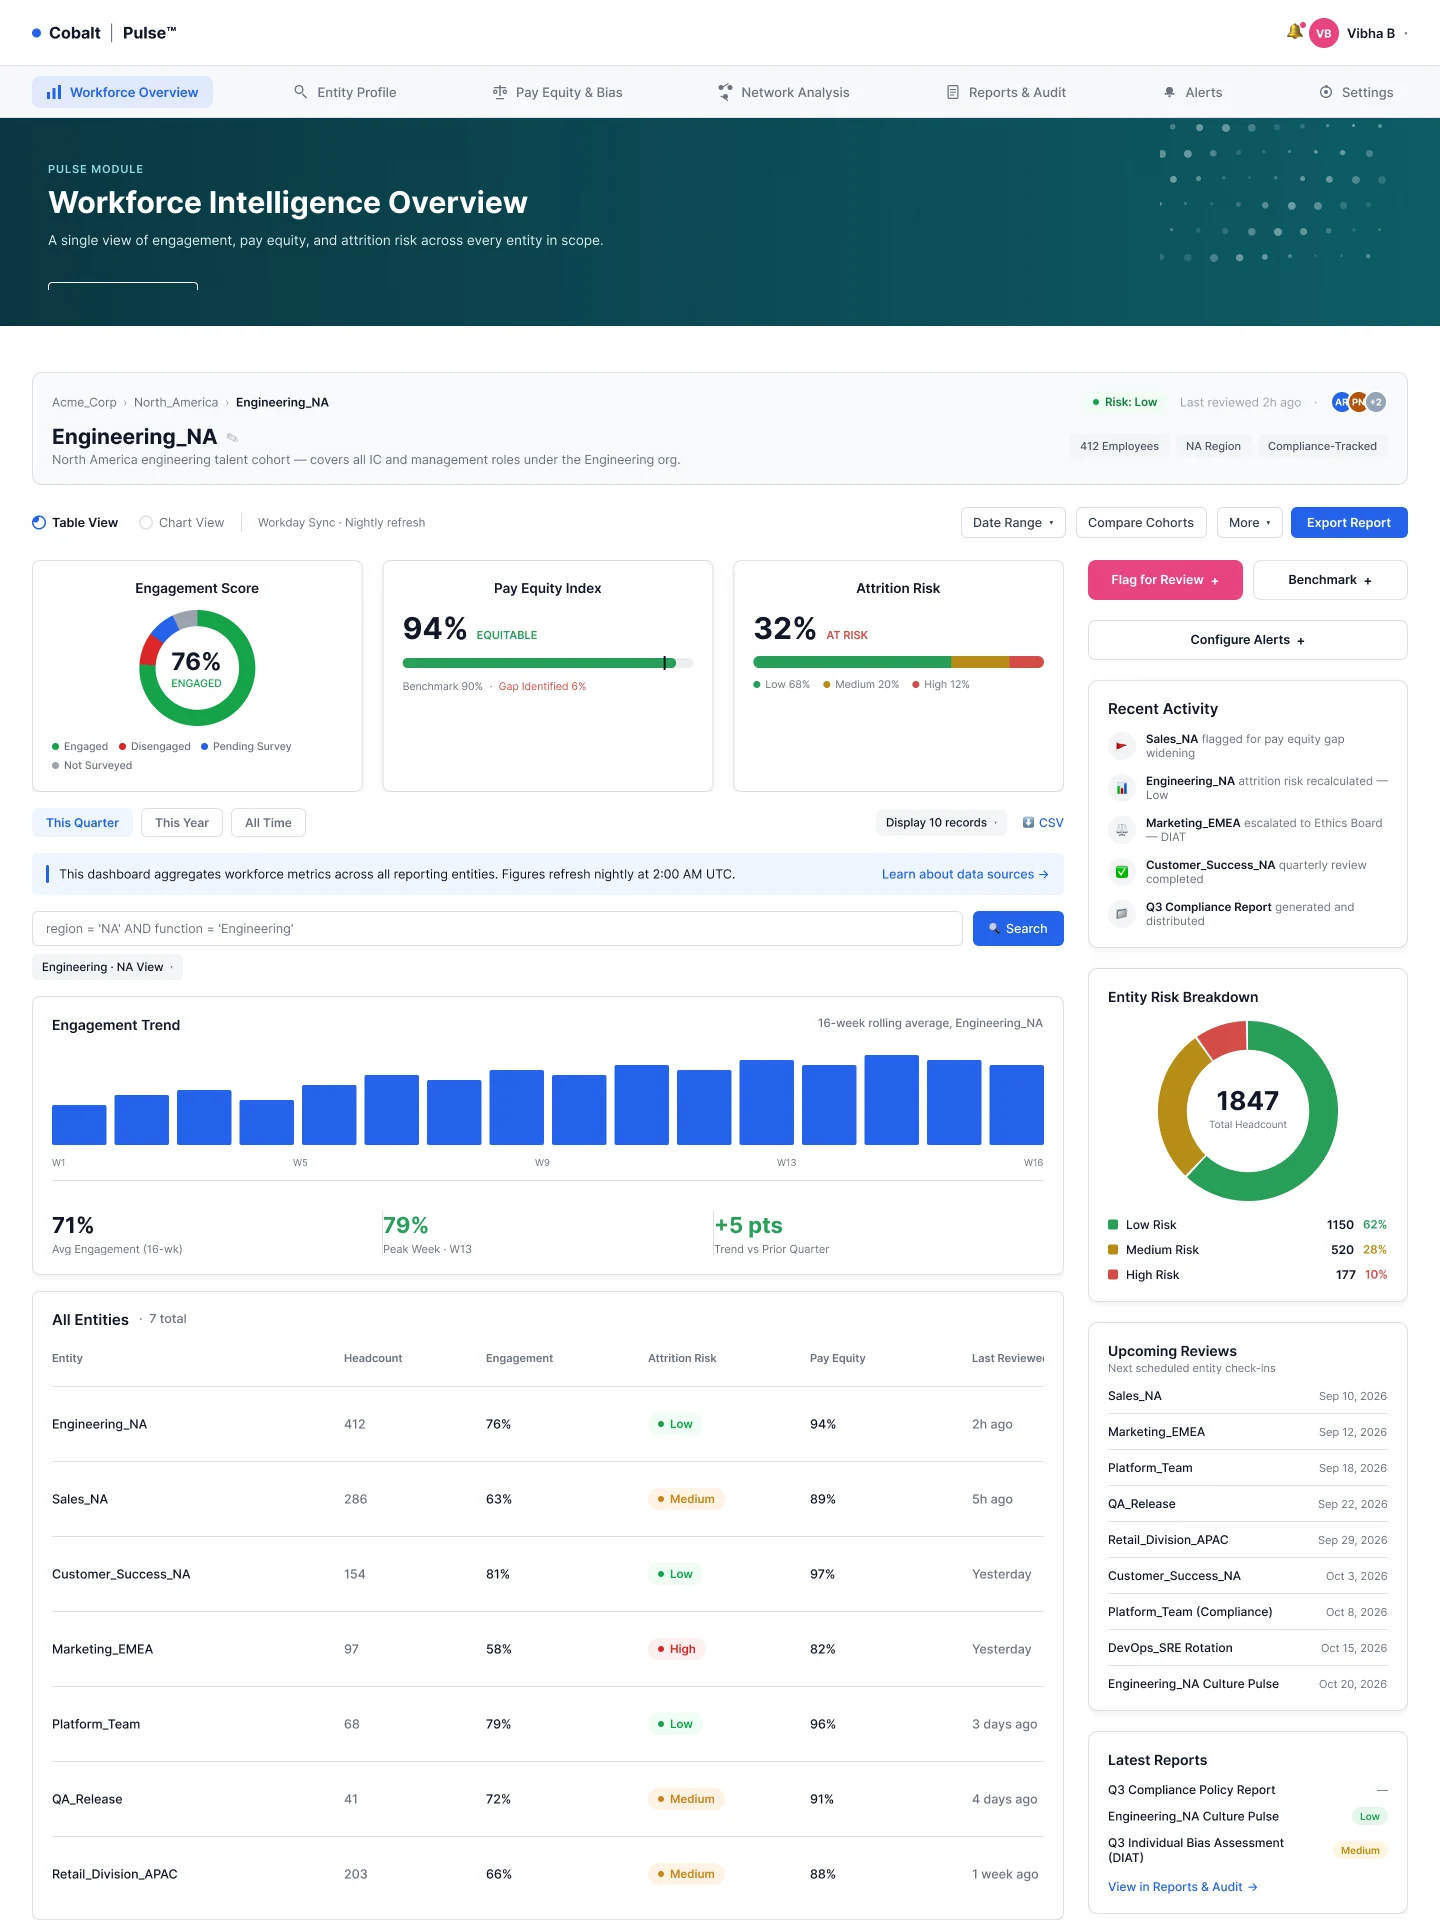
Task: Show This Quarter data
Action: point(82,823)
